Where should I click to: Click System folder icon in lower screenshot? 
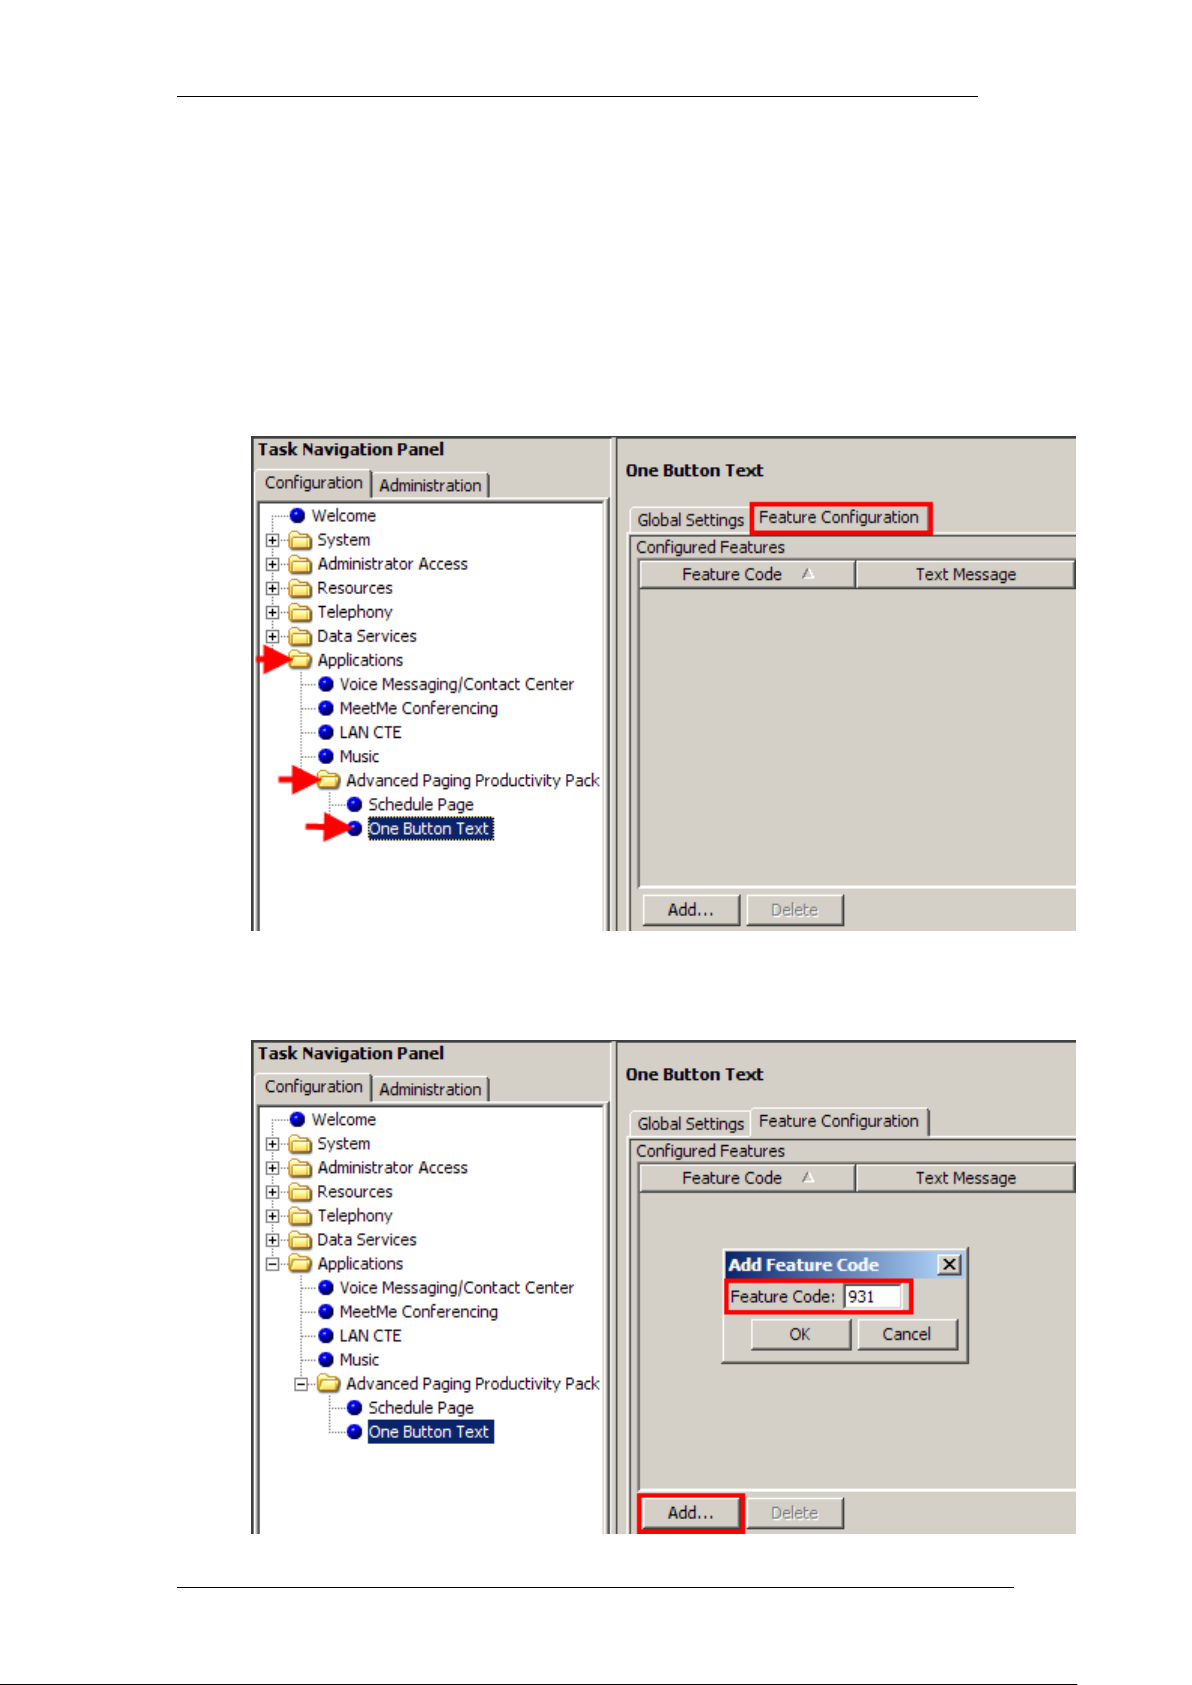[300, 1144]
